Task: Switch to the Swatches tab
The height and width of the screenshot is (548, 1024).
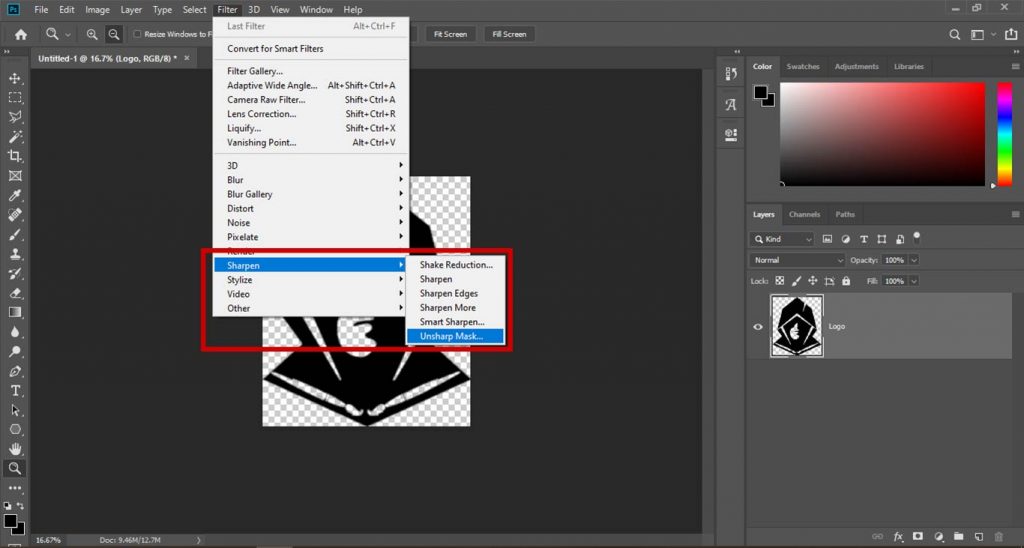Action: (803, 67)
